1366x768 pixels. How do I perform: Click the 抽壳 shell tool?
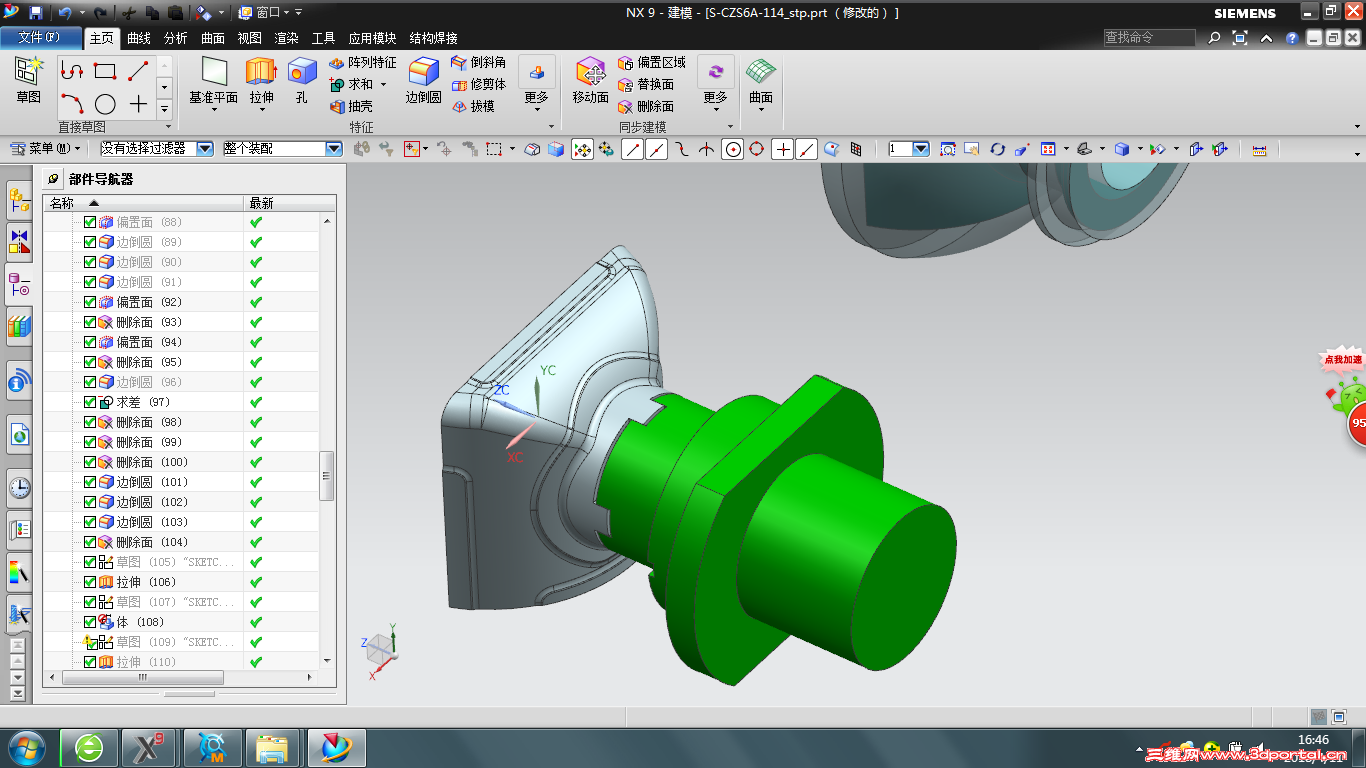(x=351, y=106)
